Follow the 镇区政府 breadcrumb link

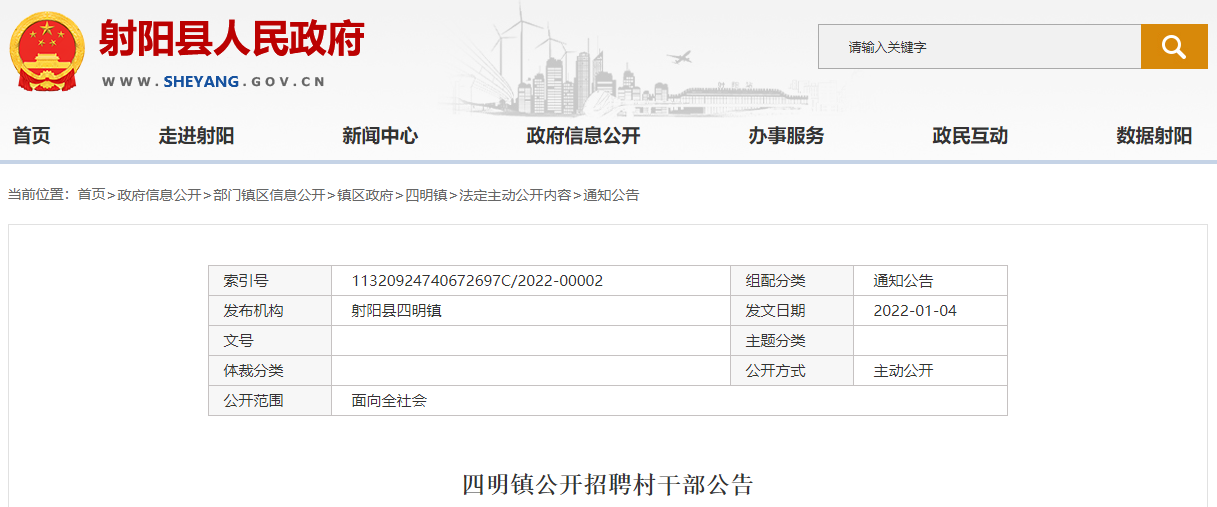coord(365,195)
